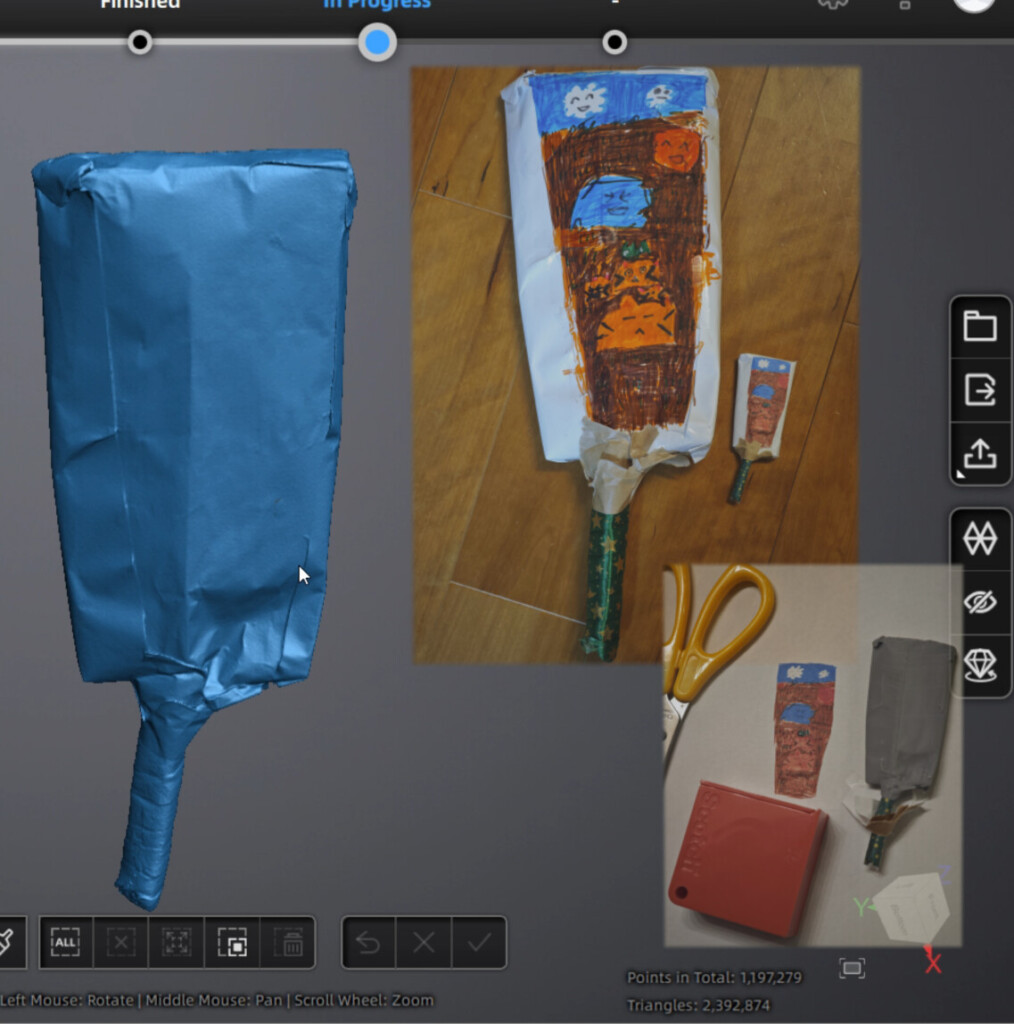Click the dashed expand-arrows selection icon
Image resolution: width=1014 pixels, height=1024 pixels.
click(176, 942)
